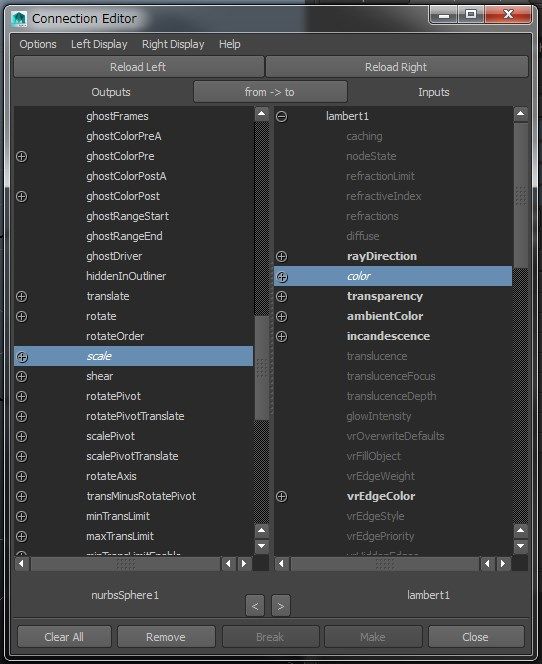Toggle the from -> to direction button
This screenshot has height=664, width=542.
[x=270, y=92]
